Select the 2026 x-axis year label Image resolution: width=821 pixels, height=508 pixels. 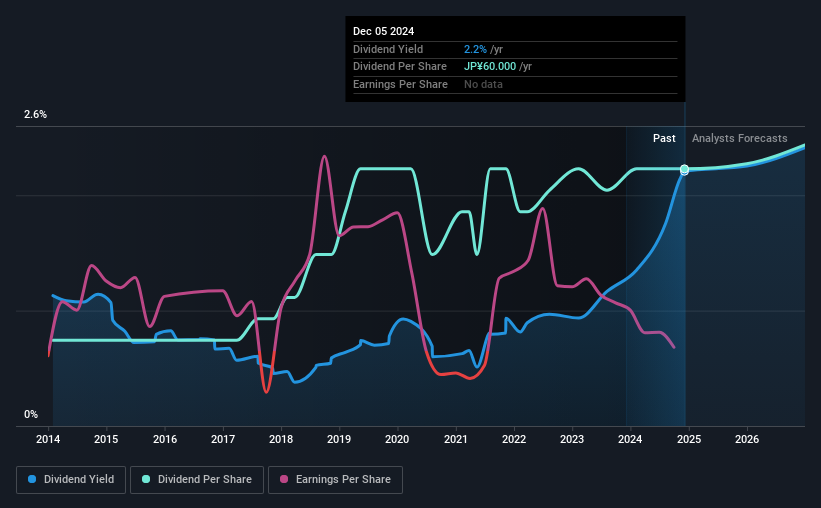[747, 439]
